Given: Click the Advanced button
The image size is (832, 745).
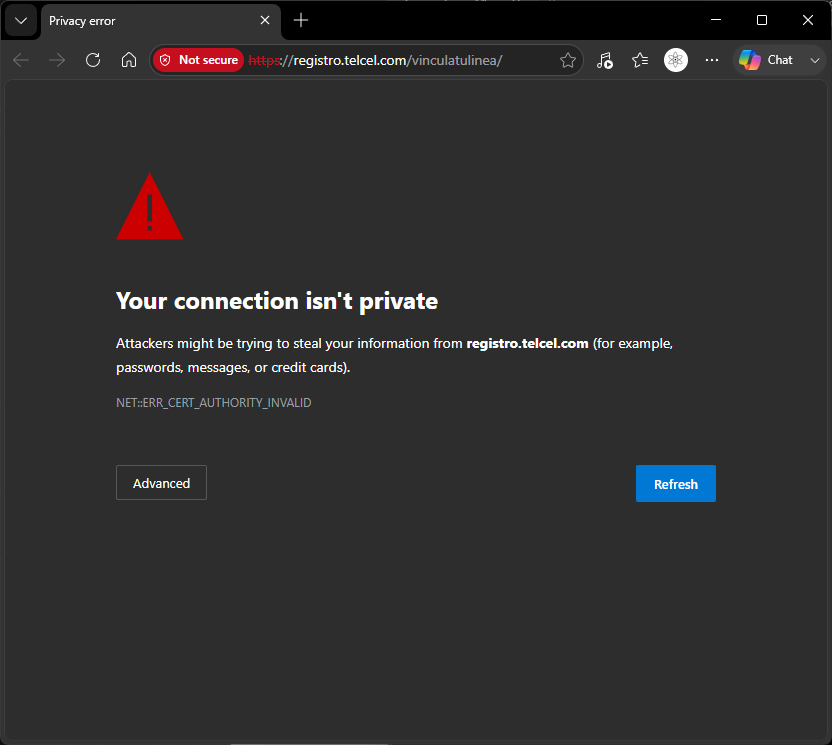Looking at the screenshot, I should (161, 483).
